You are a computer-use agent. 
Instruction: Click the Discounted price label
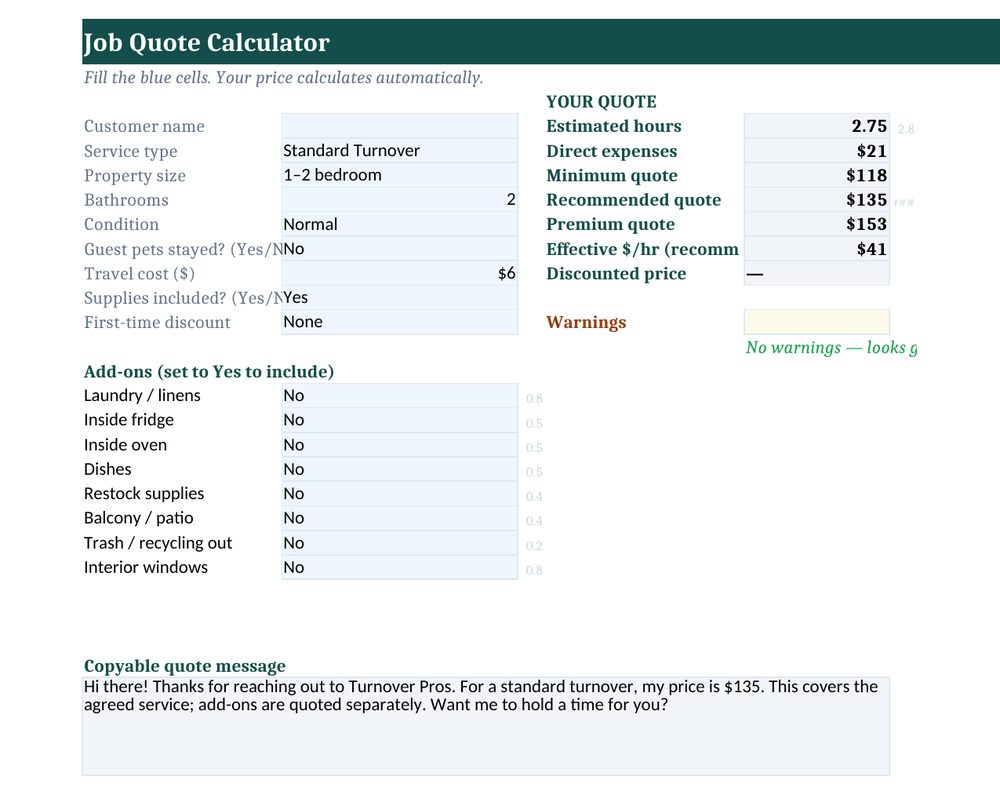616,274
